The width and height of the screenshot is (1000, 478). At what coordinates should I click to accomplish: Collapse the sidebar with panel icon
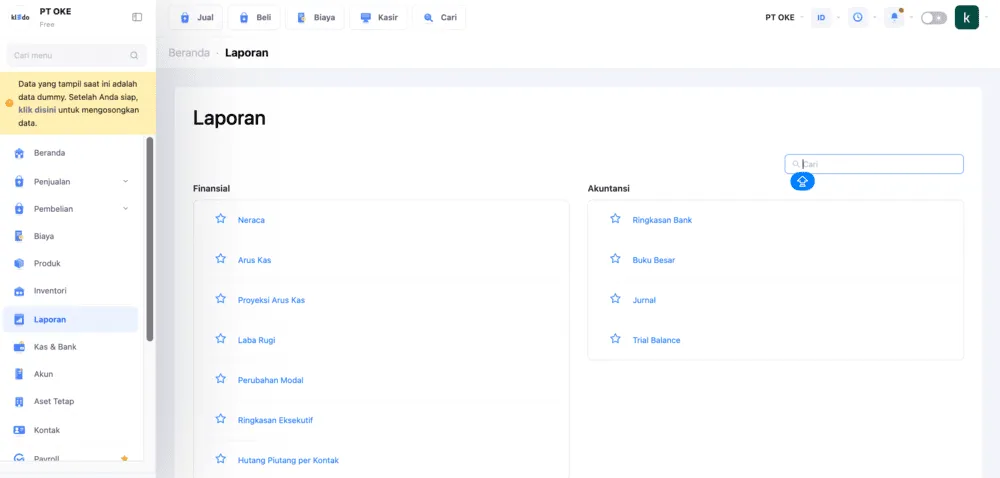coord(137,17)
